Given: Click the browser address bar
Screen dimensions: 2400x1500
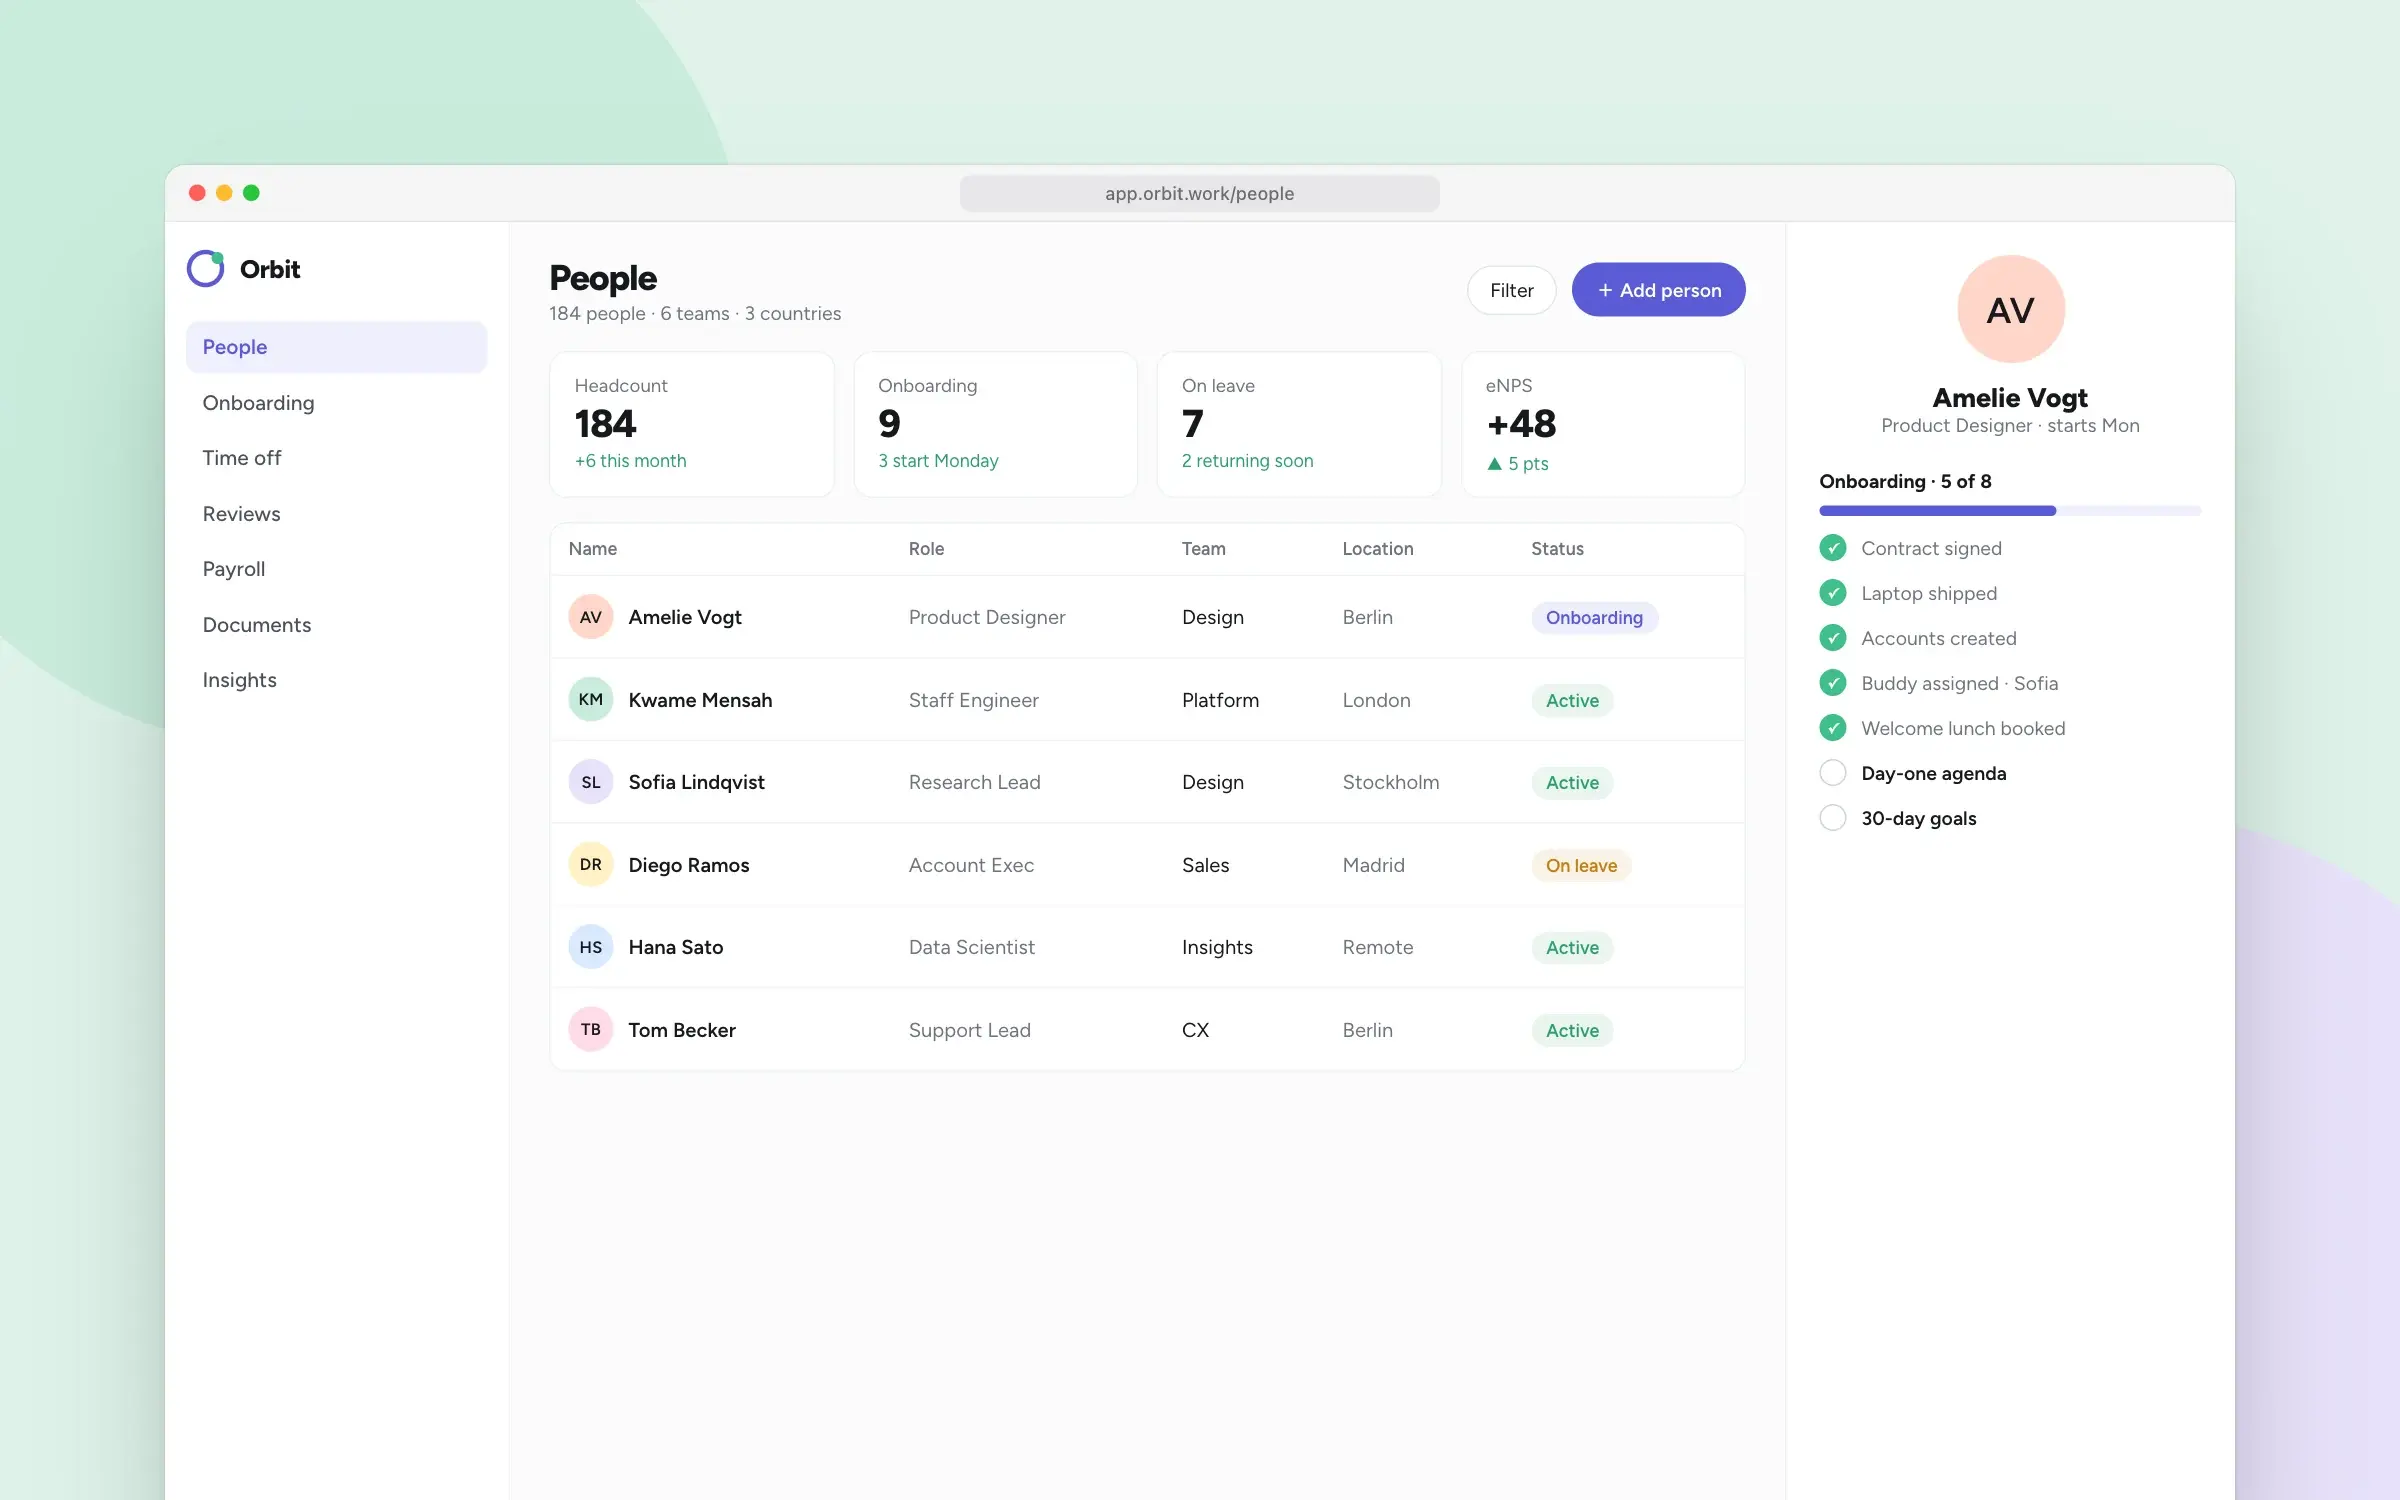Looking at the screenshot, I should click(x=1199, y=194).
